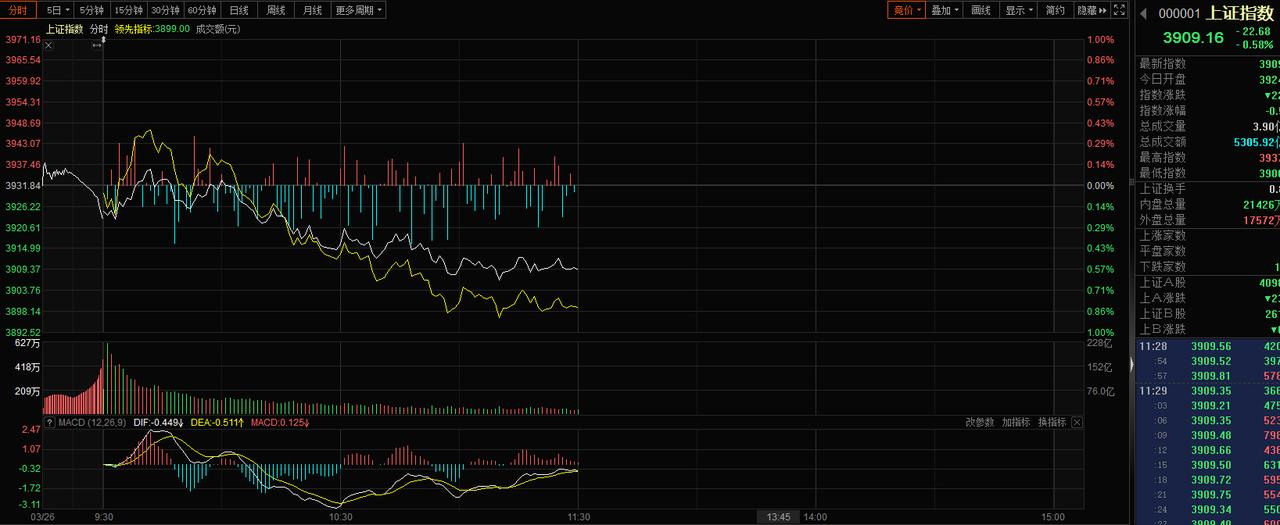Viewport: 1280px width, 525px height.
Task: Switch to the 60分钟 chart period
Action: point(202,10)
